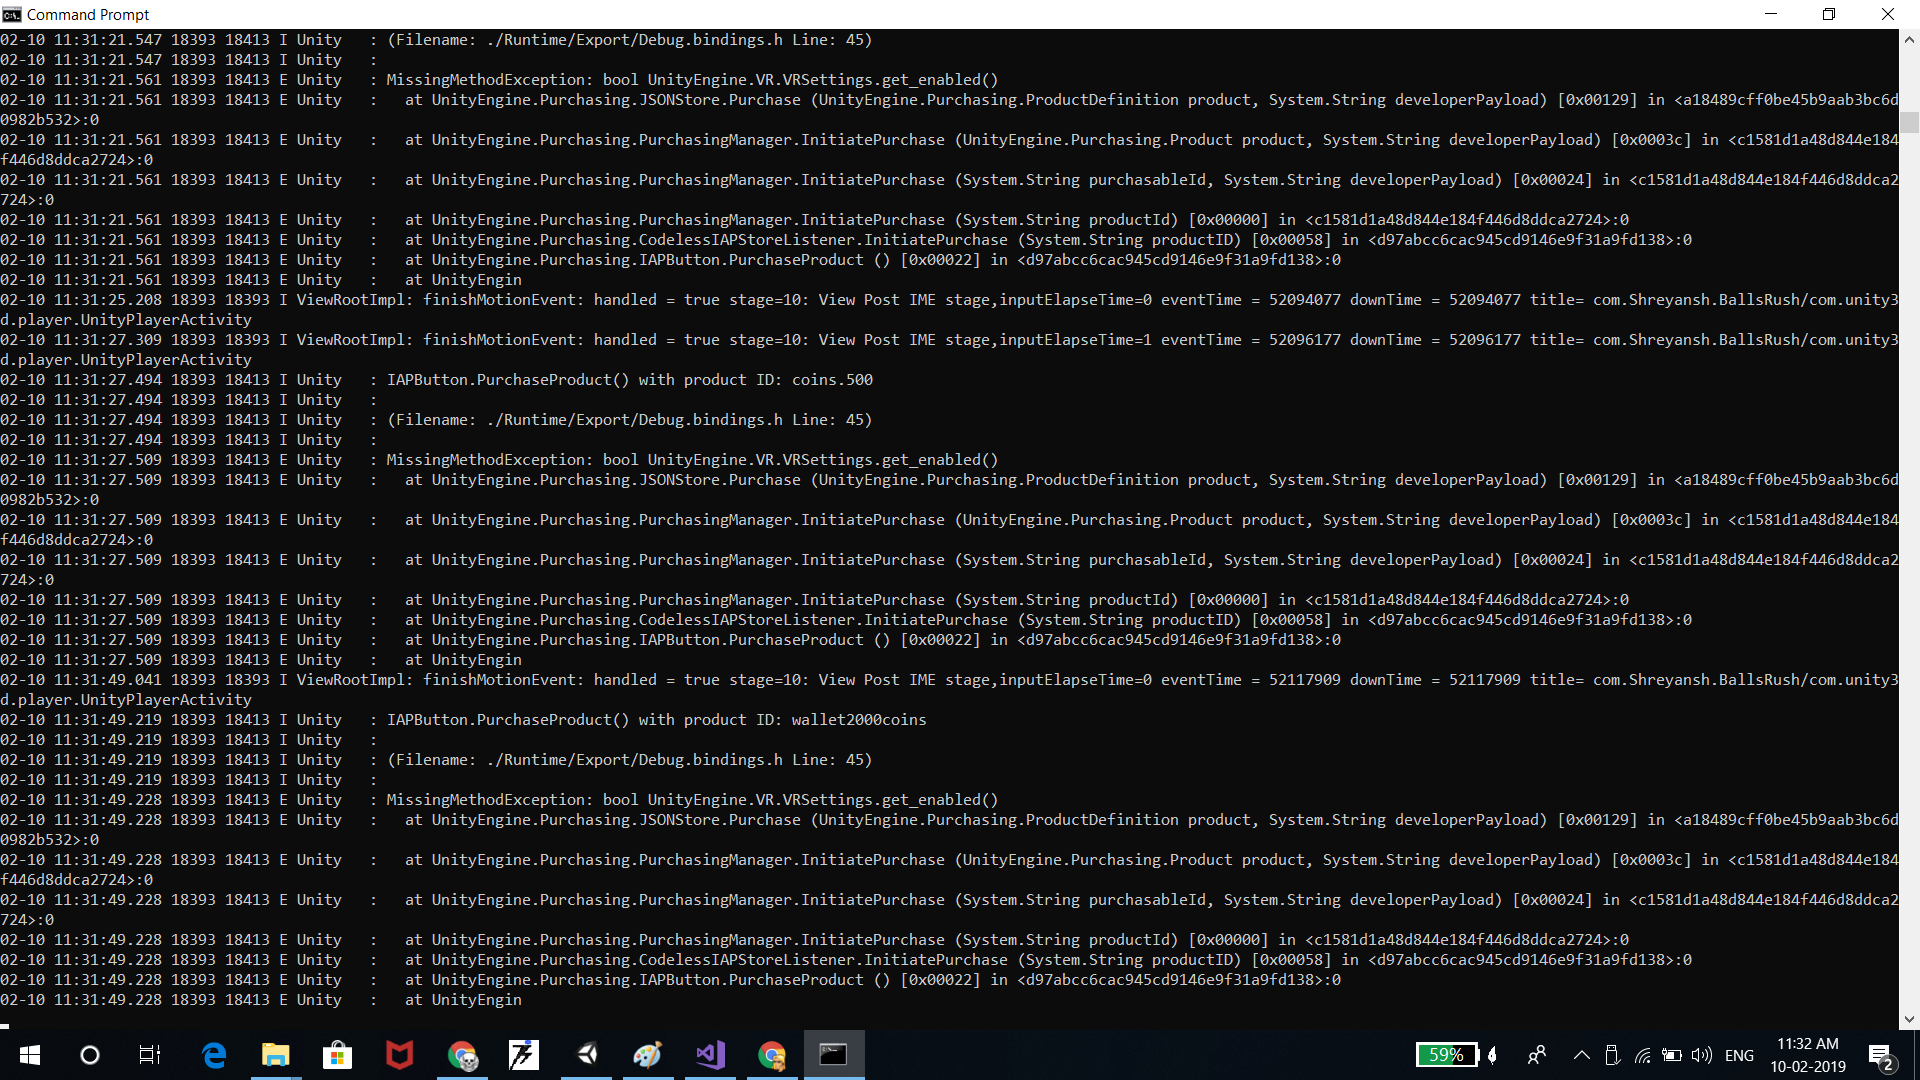
Task: Open Task View on the taskbar
Action: click(x=149, y=1055)
